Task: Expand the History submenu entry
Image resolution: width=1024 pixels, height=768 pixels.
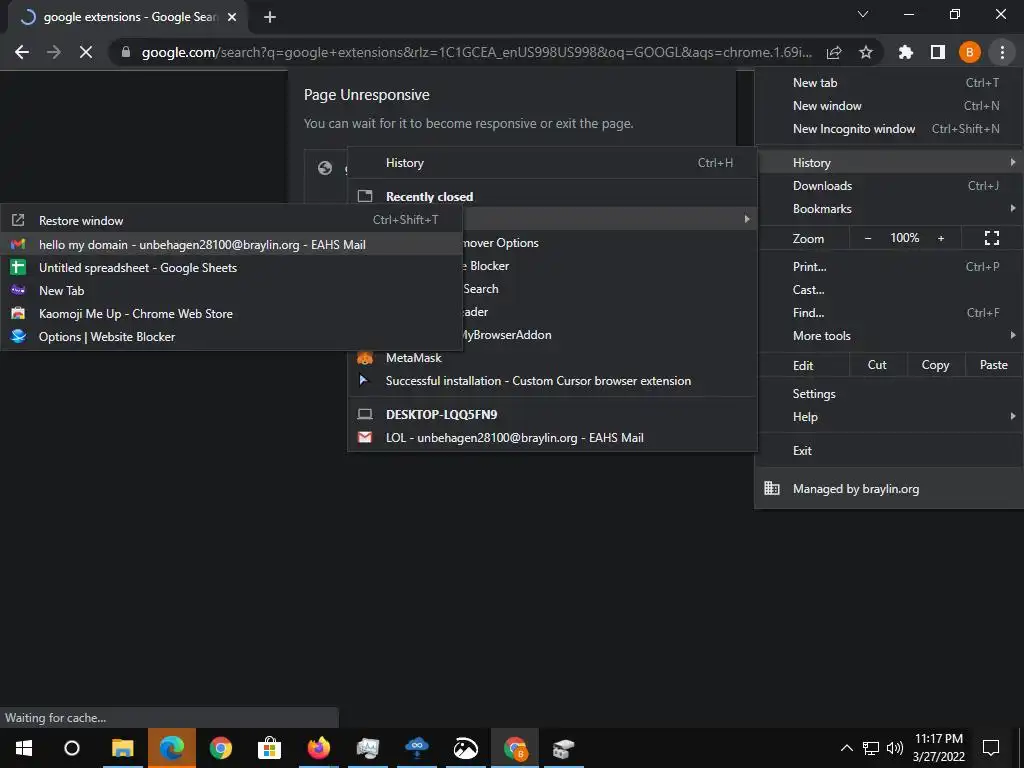Action: [x=889, y=163]
